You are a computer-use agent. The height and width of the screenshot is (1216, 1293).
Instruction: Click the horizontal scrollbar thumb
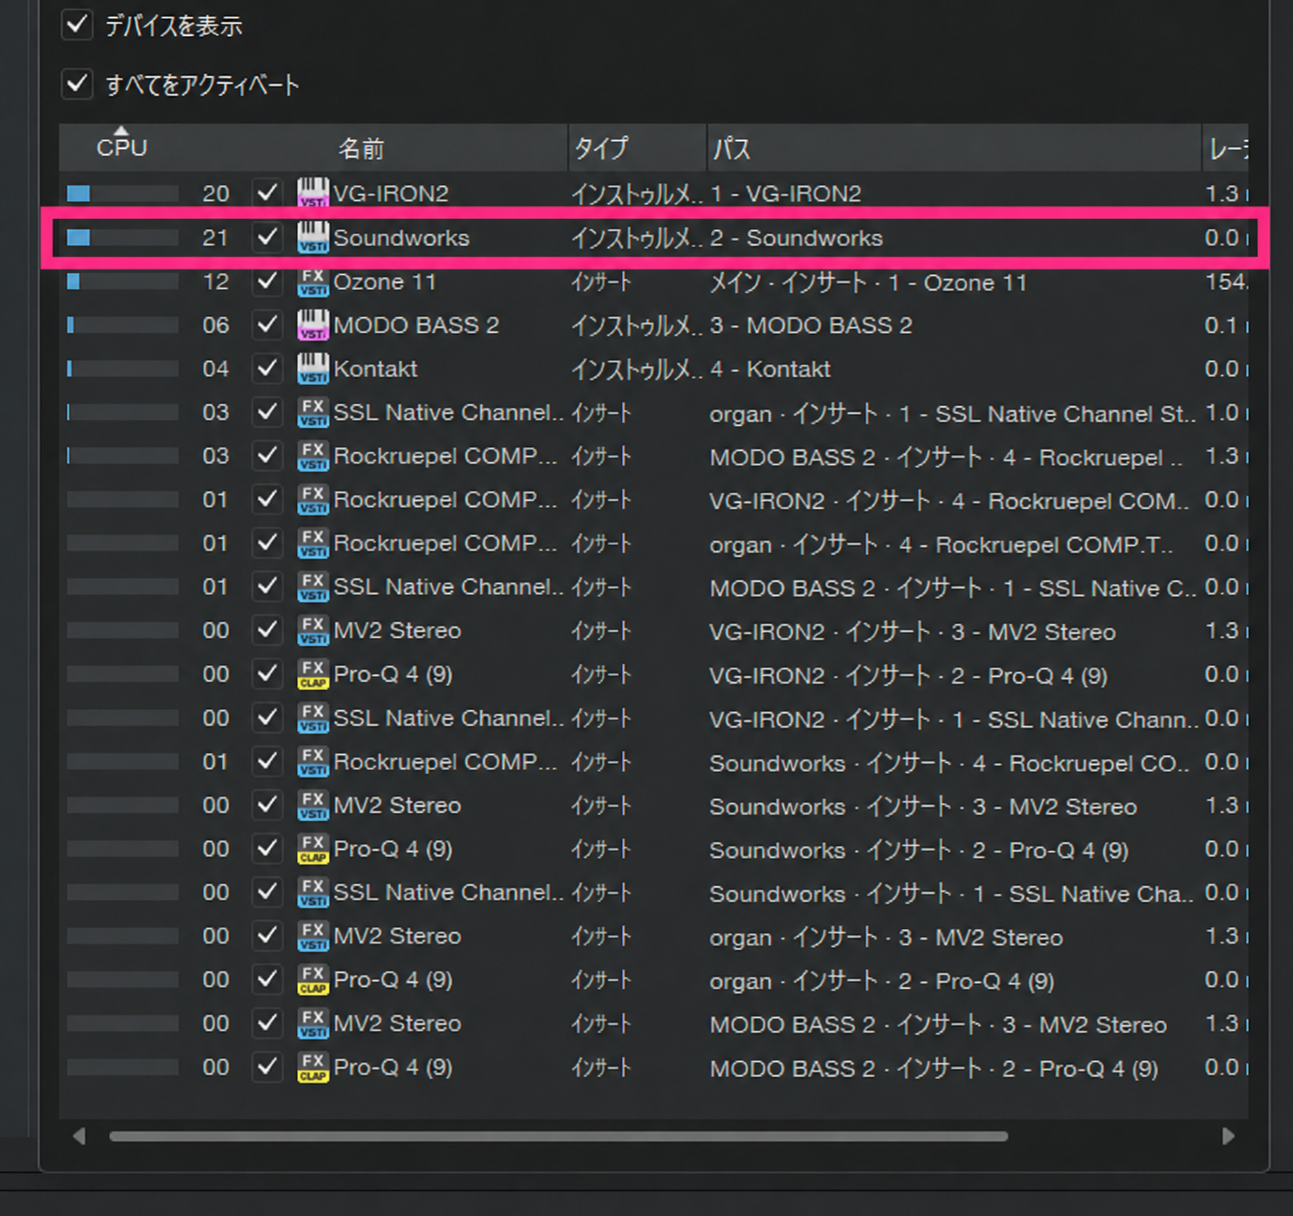coord(558,1136)
